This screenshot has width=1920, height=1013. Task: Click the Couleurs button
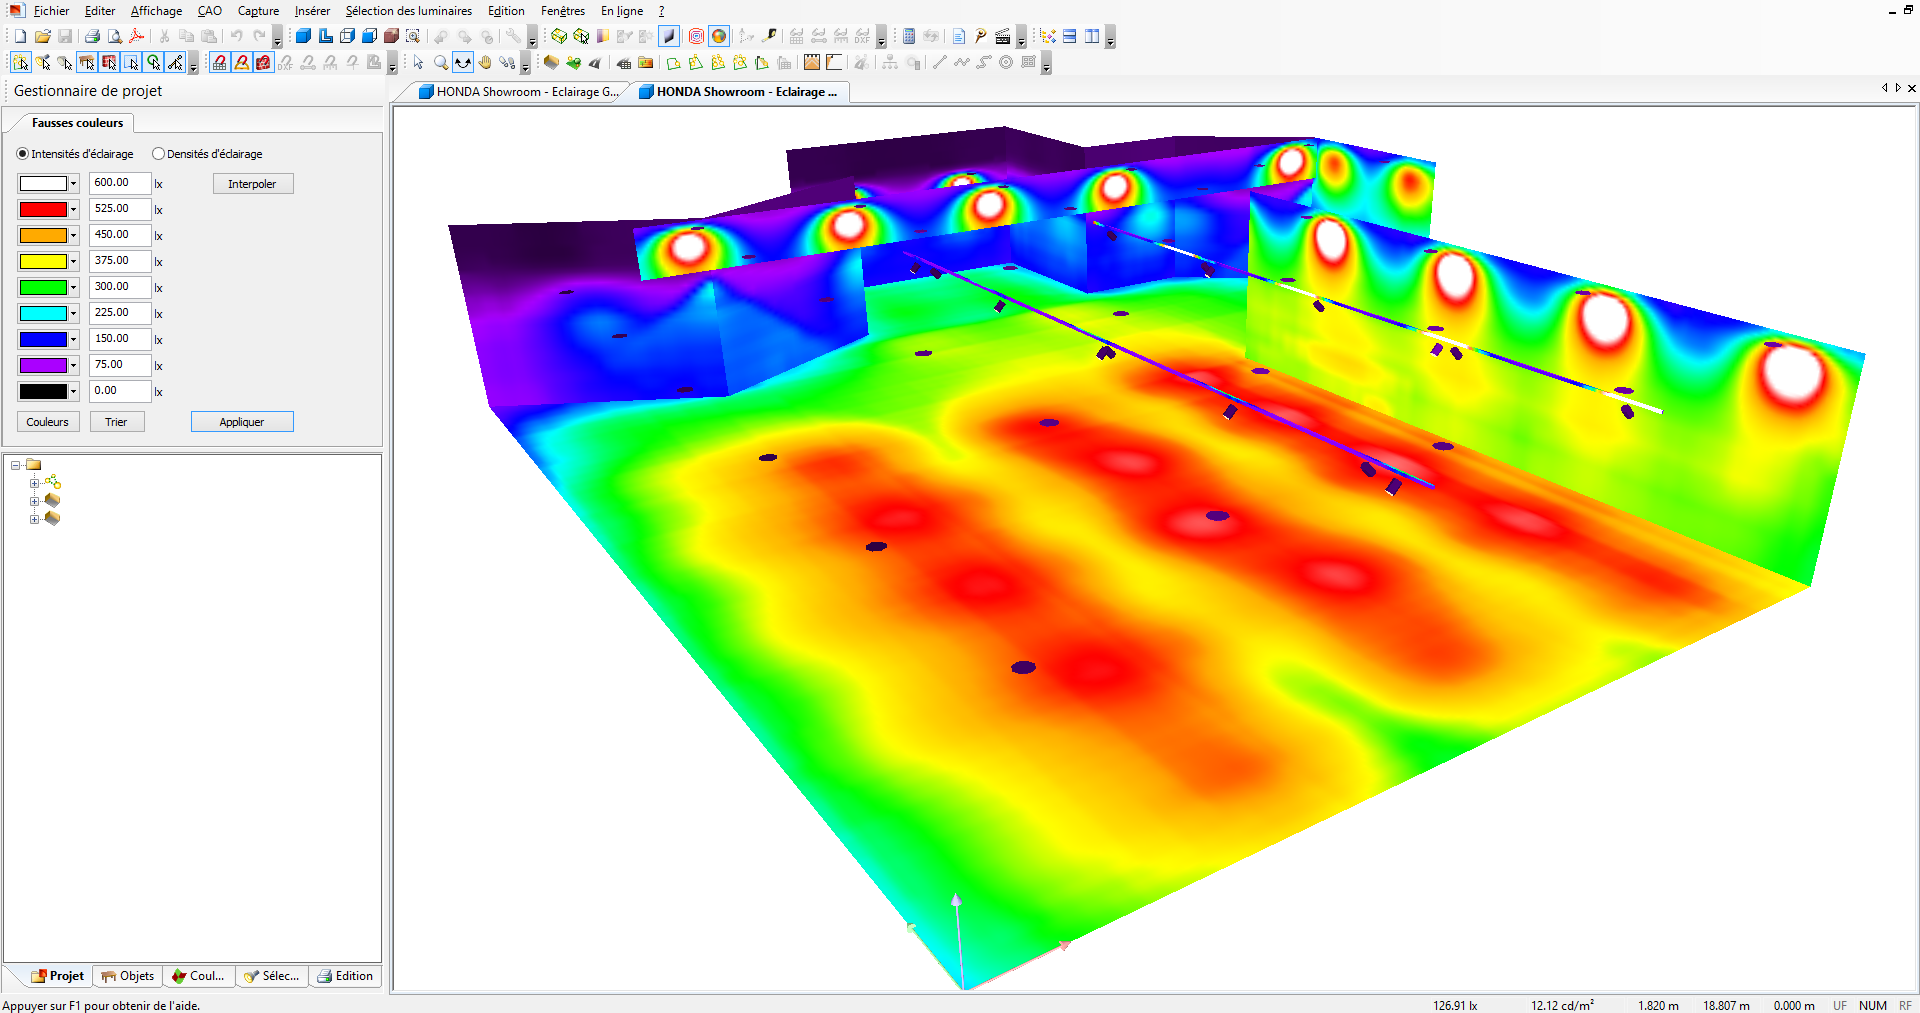pos(48,422)
